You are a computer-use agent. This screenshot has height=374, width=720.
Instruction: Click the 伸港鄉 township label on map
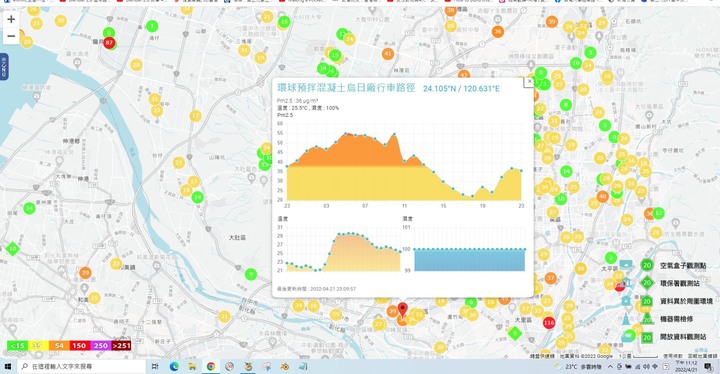tap(71, 141)
